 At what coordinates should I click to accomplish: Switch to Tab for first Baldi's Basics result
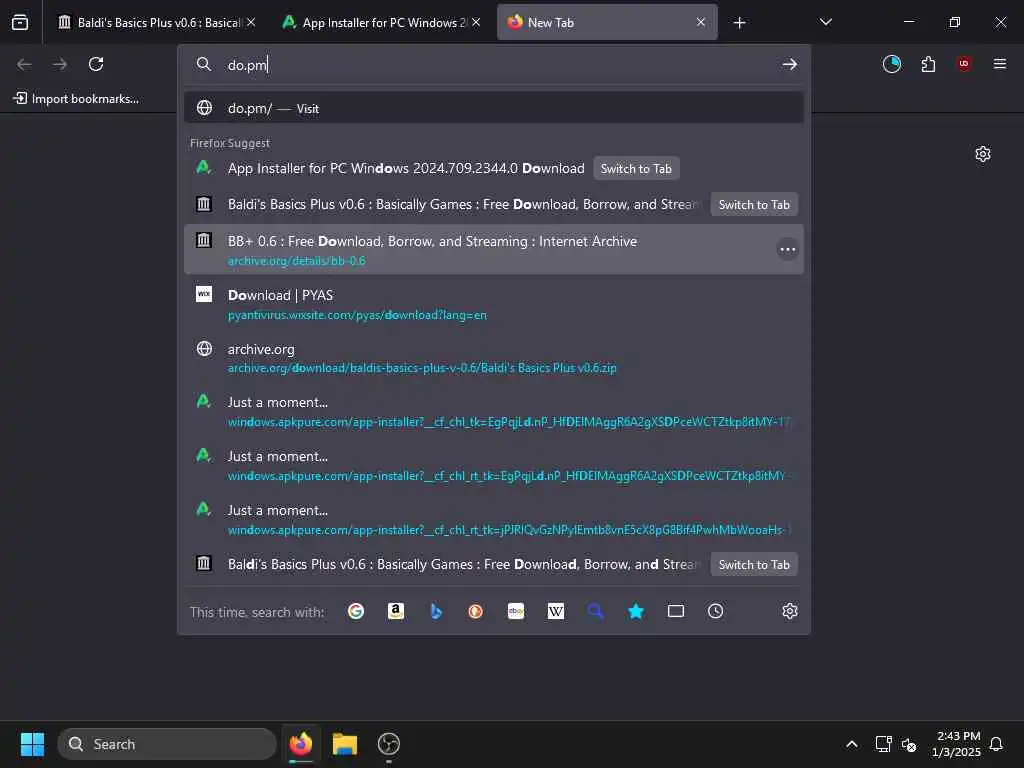click(754, 204)
